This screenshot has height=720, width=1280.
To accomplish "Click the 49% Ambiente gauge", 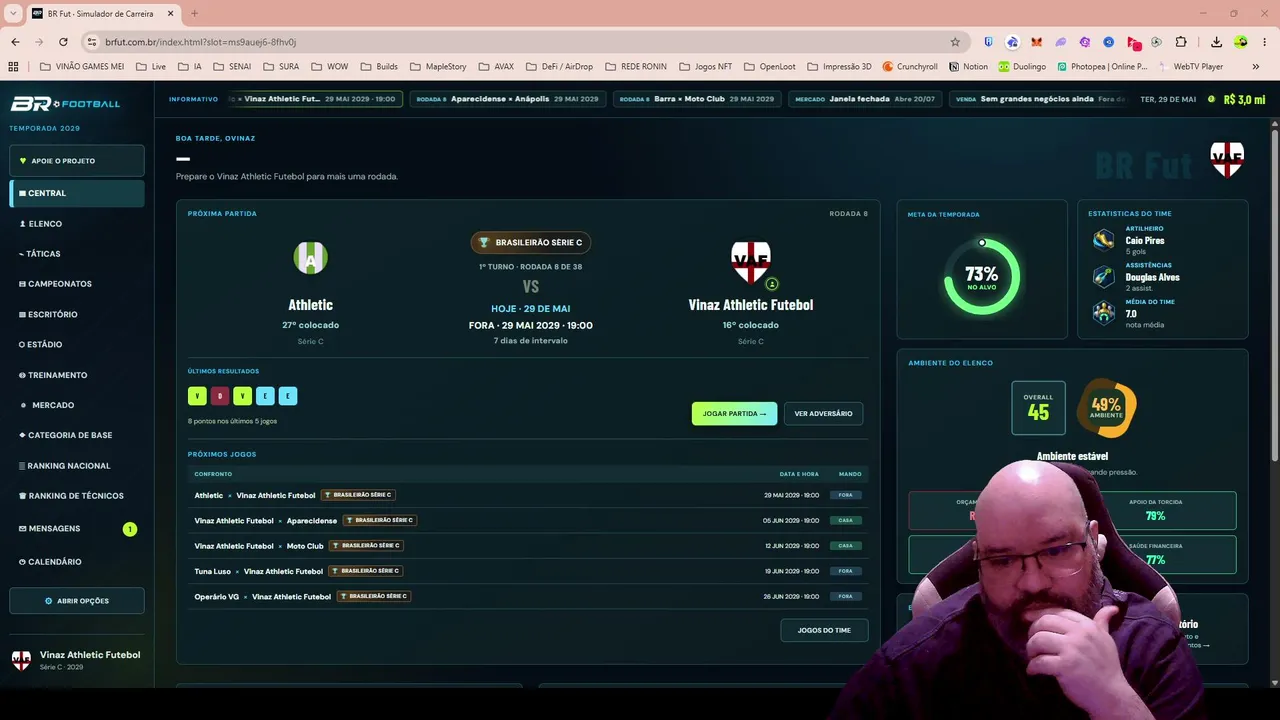I will pos(1106,408).
